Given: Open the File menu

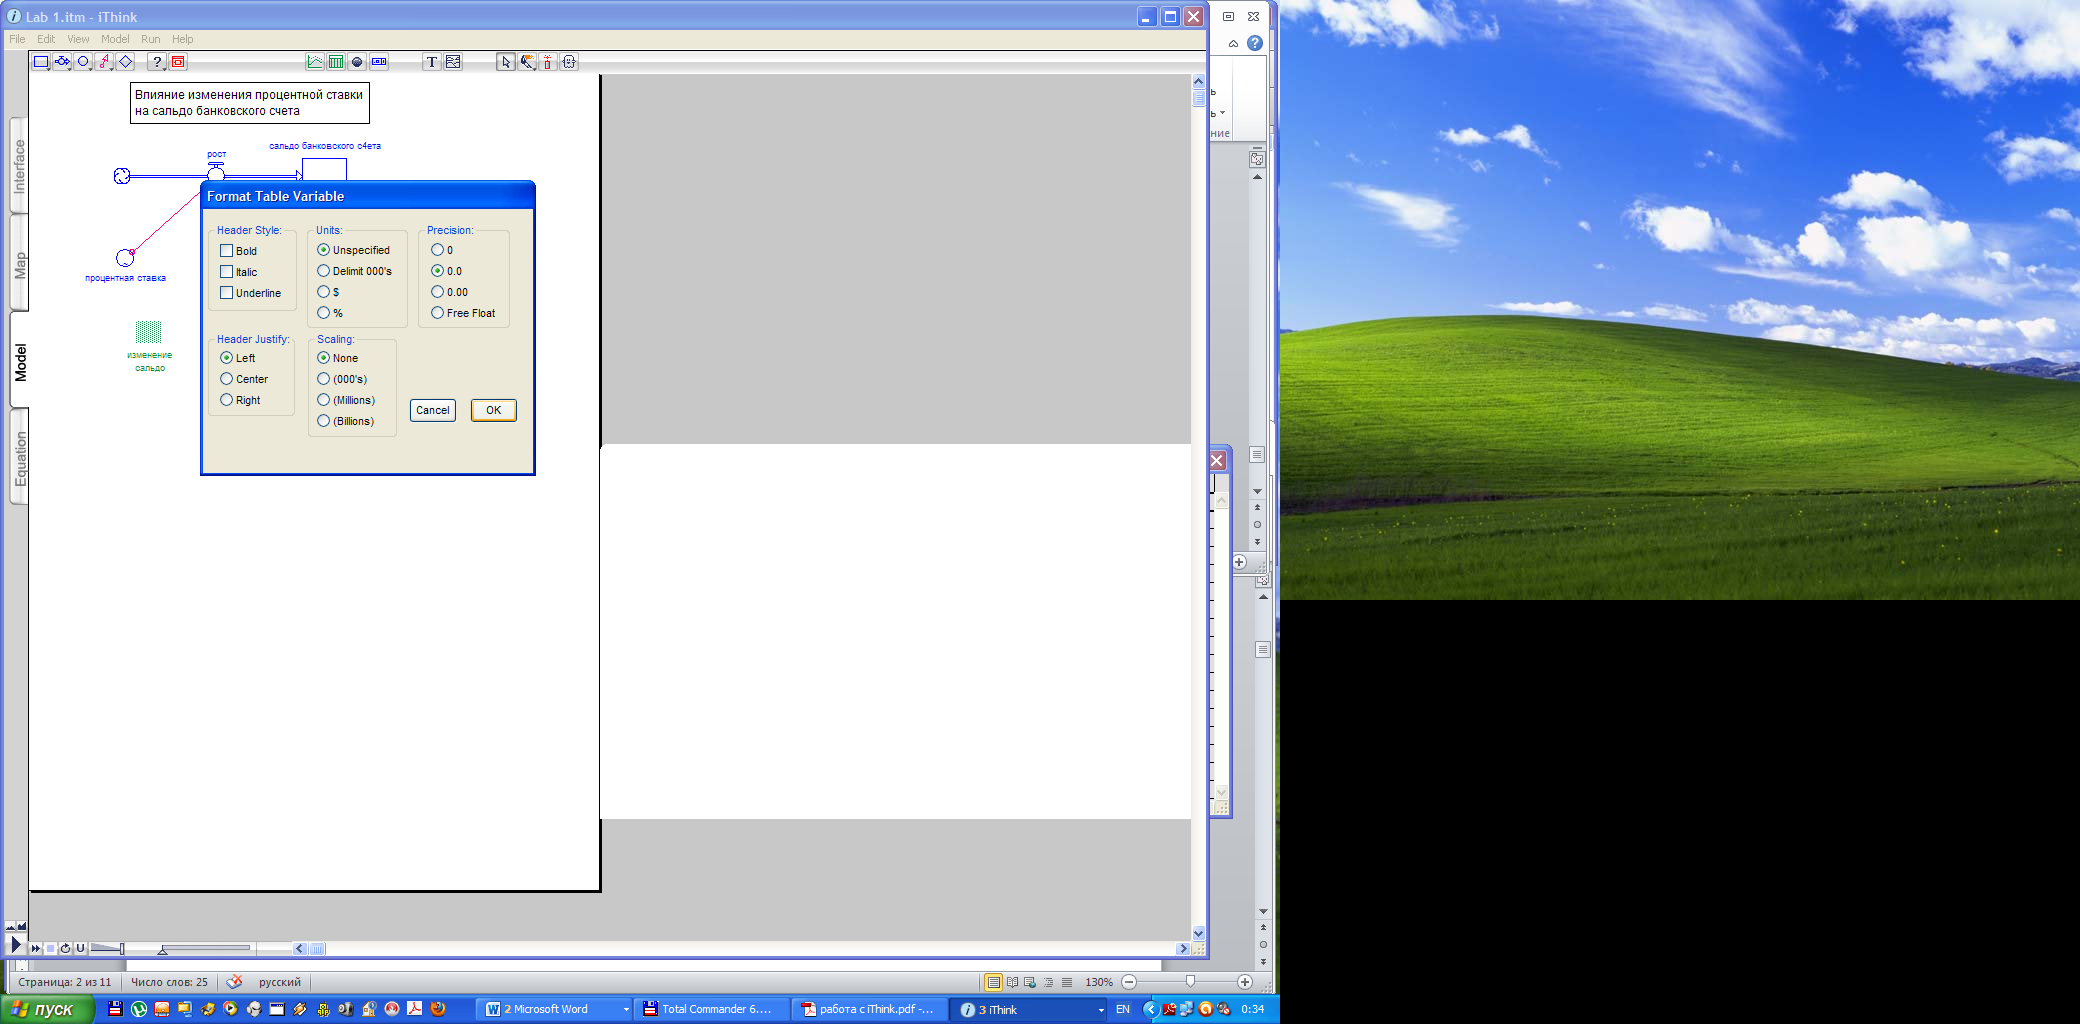Looking at the screenshot, I should point(17,39).
